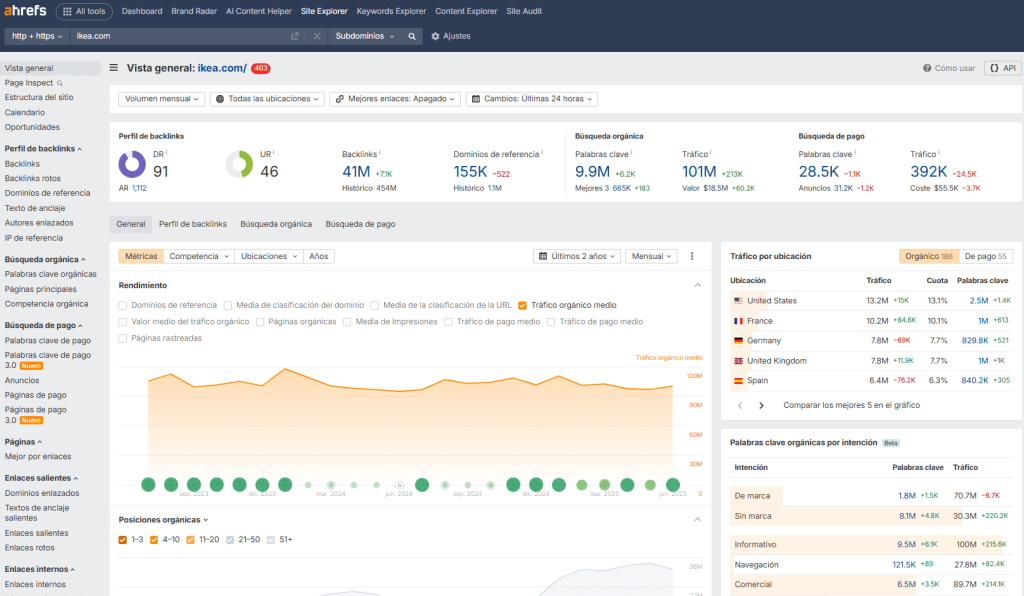Enable Páginas orgánicas checkbox

coord(260,322)
